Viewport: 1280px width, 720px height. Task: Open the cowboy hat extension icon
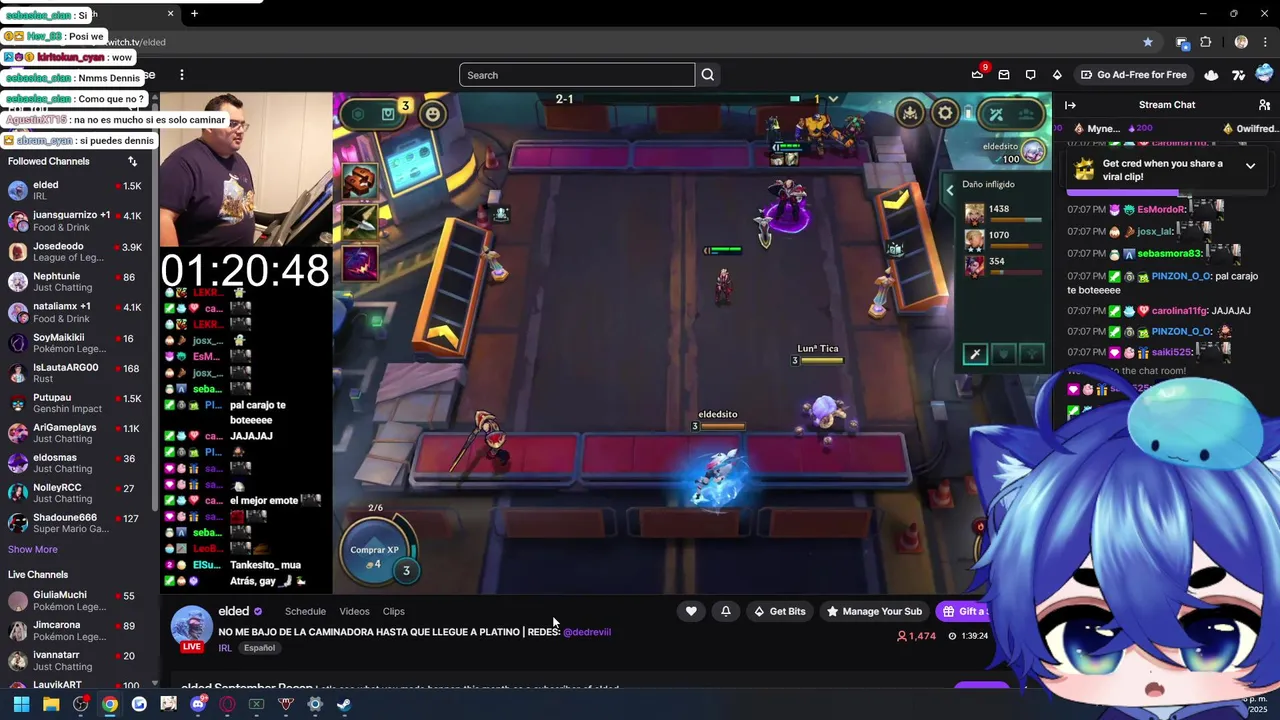[x=1211, y=75]
